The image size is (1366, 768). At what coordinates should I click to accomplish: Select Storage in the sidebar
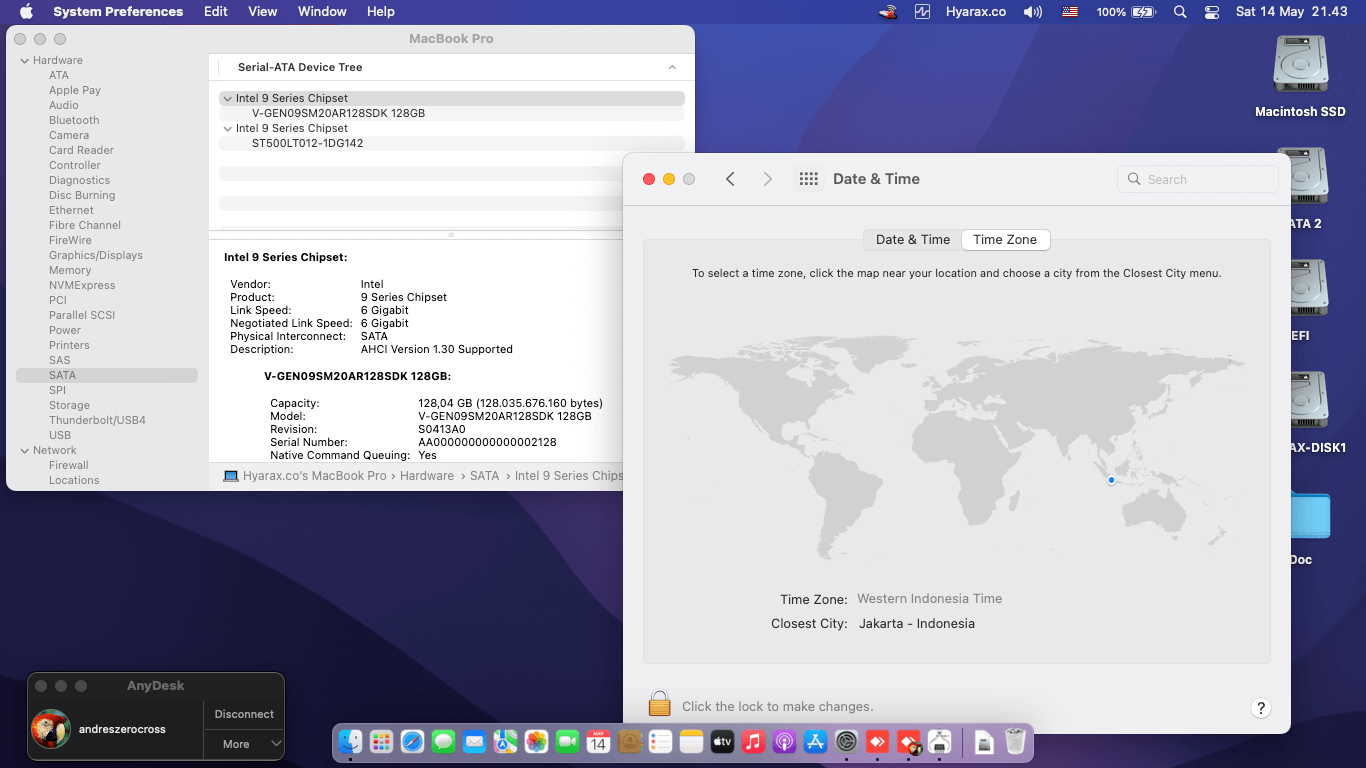click(x=69, y=405)
